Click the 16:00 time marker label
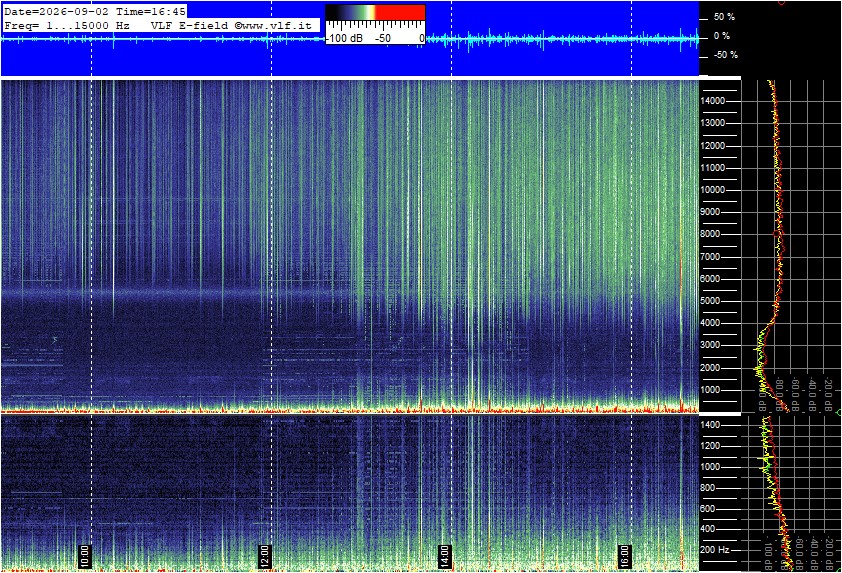The height and width of the screenshot is (573, 842). [x=625, y=557]
